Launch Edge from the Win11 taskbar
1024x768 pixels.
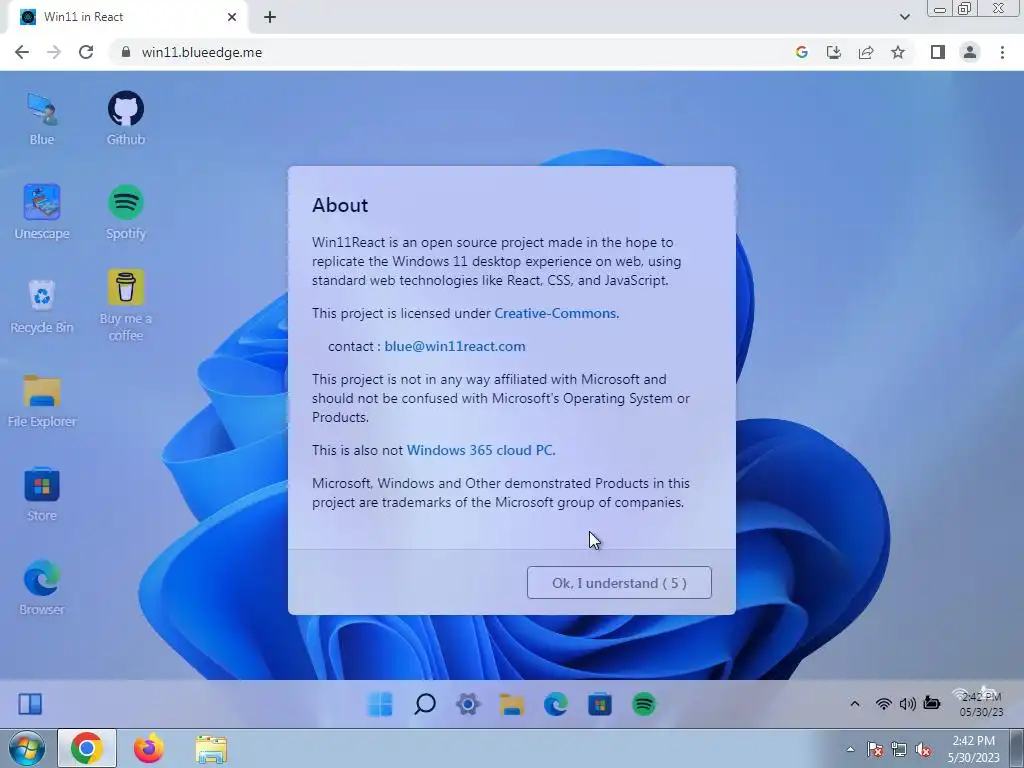point(556,704)
